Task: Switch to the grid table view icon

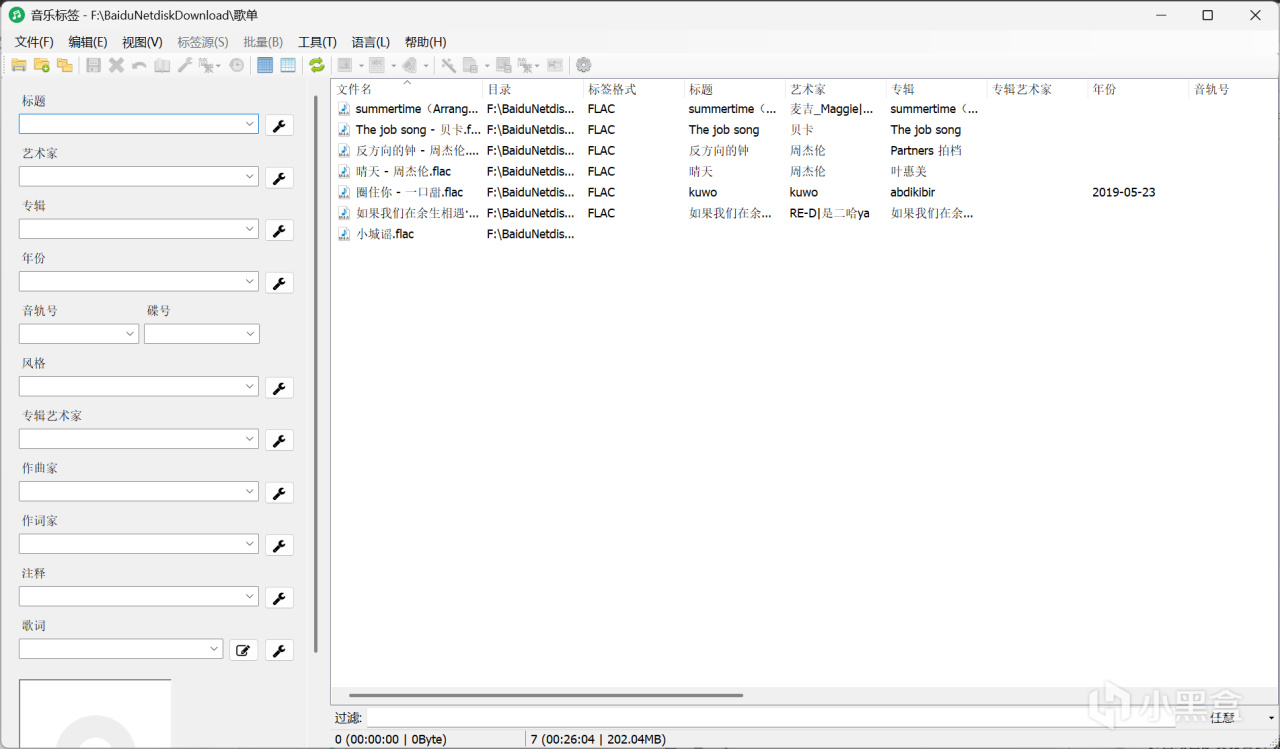Action: click(x=288, y=65)
